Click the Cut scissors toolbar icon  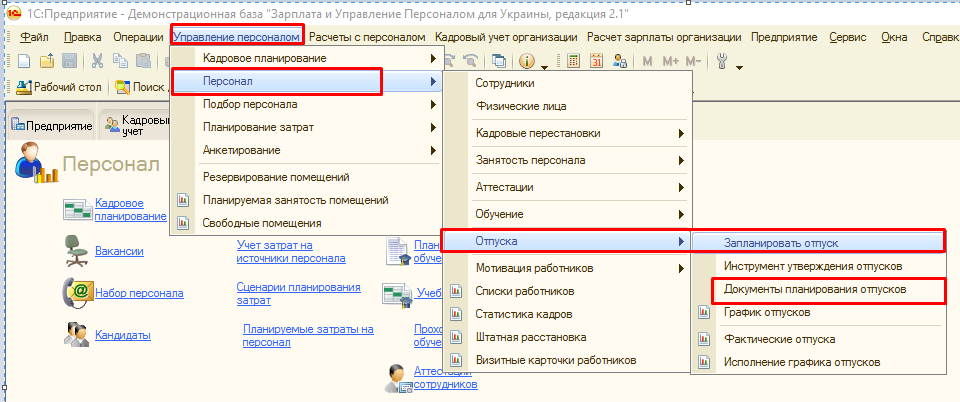click(x=97, y=61)
